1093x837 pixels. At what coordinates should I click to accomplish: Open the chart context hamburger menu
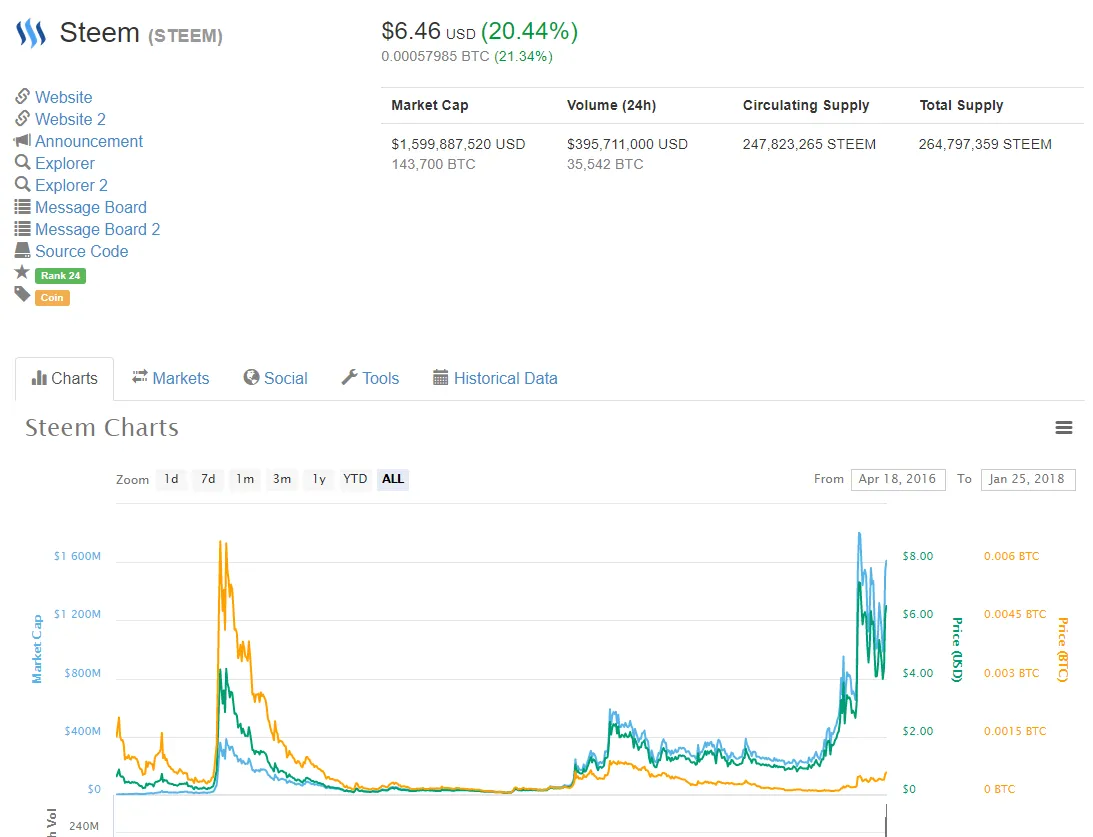pyautogui.click(x=1064, y=428)
